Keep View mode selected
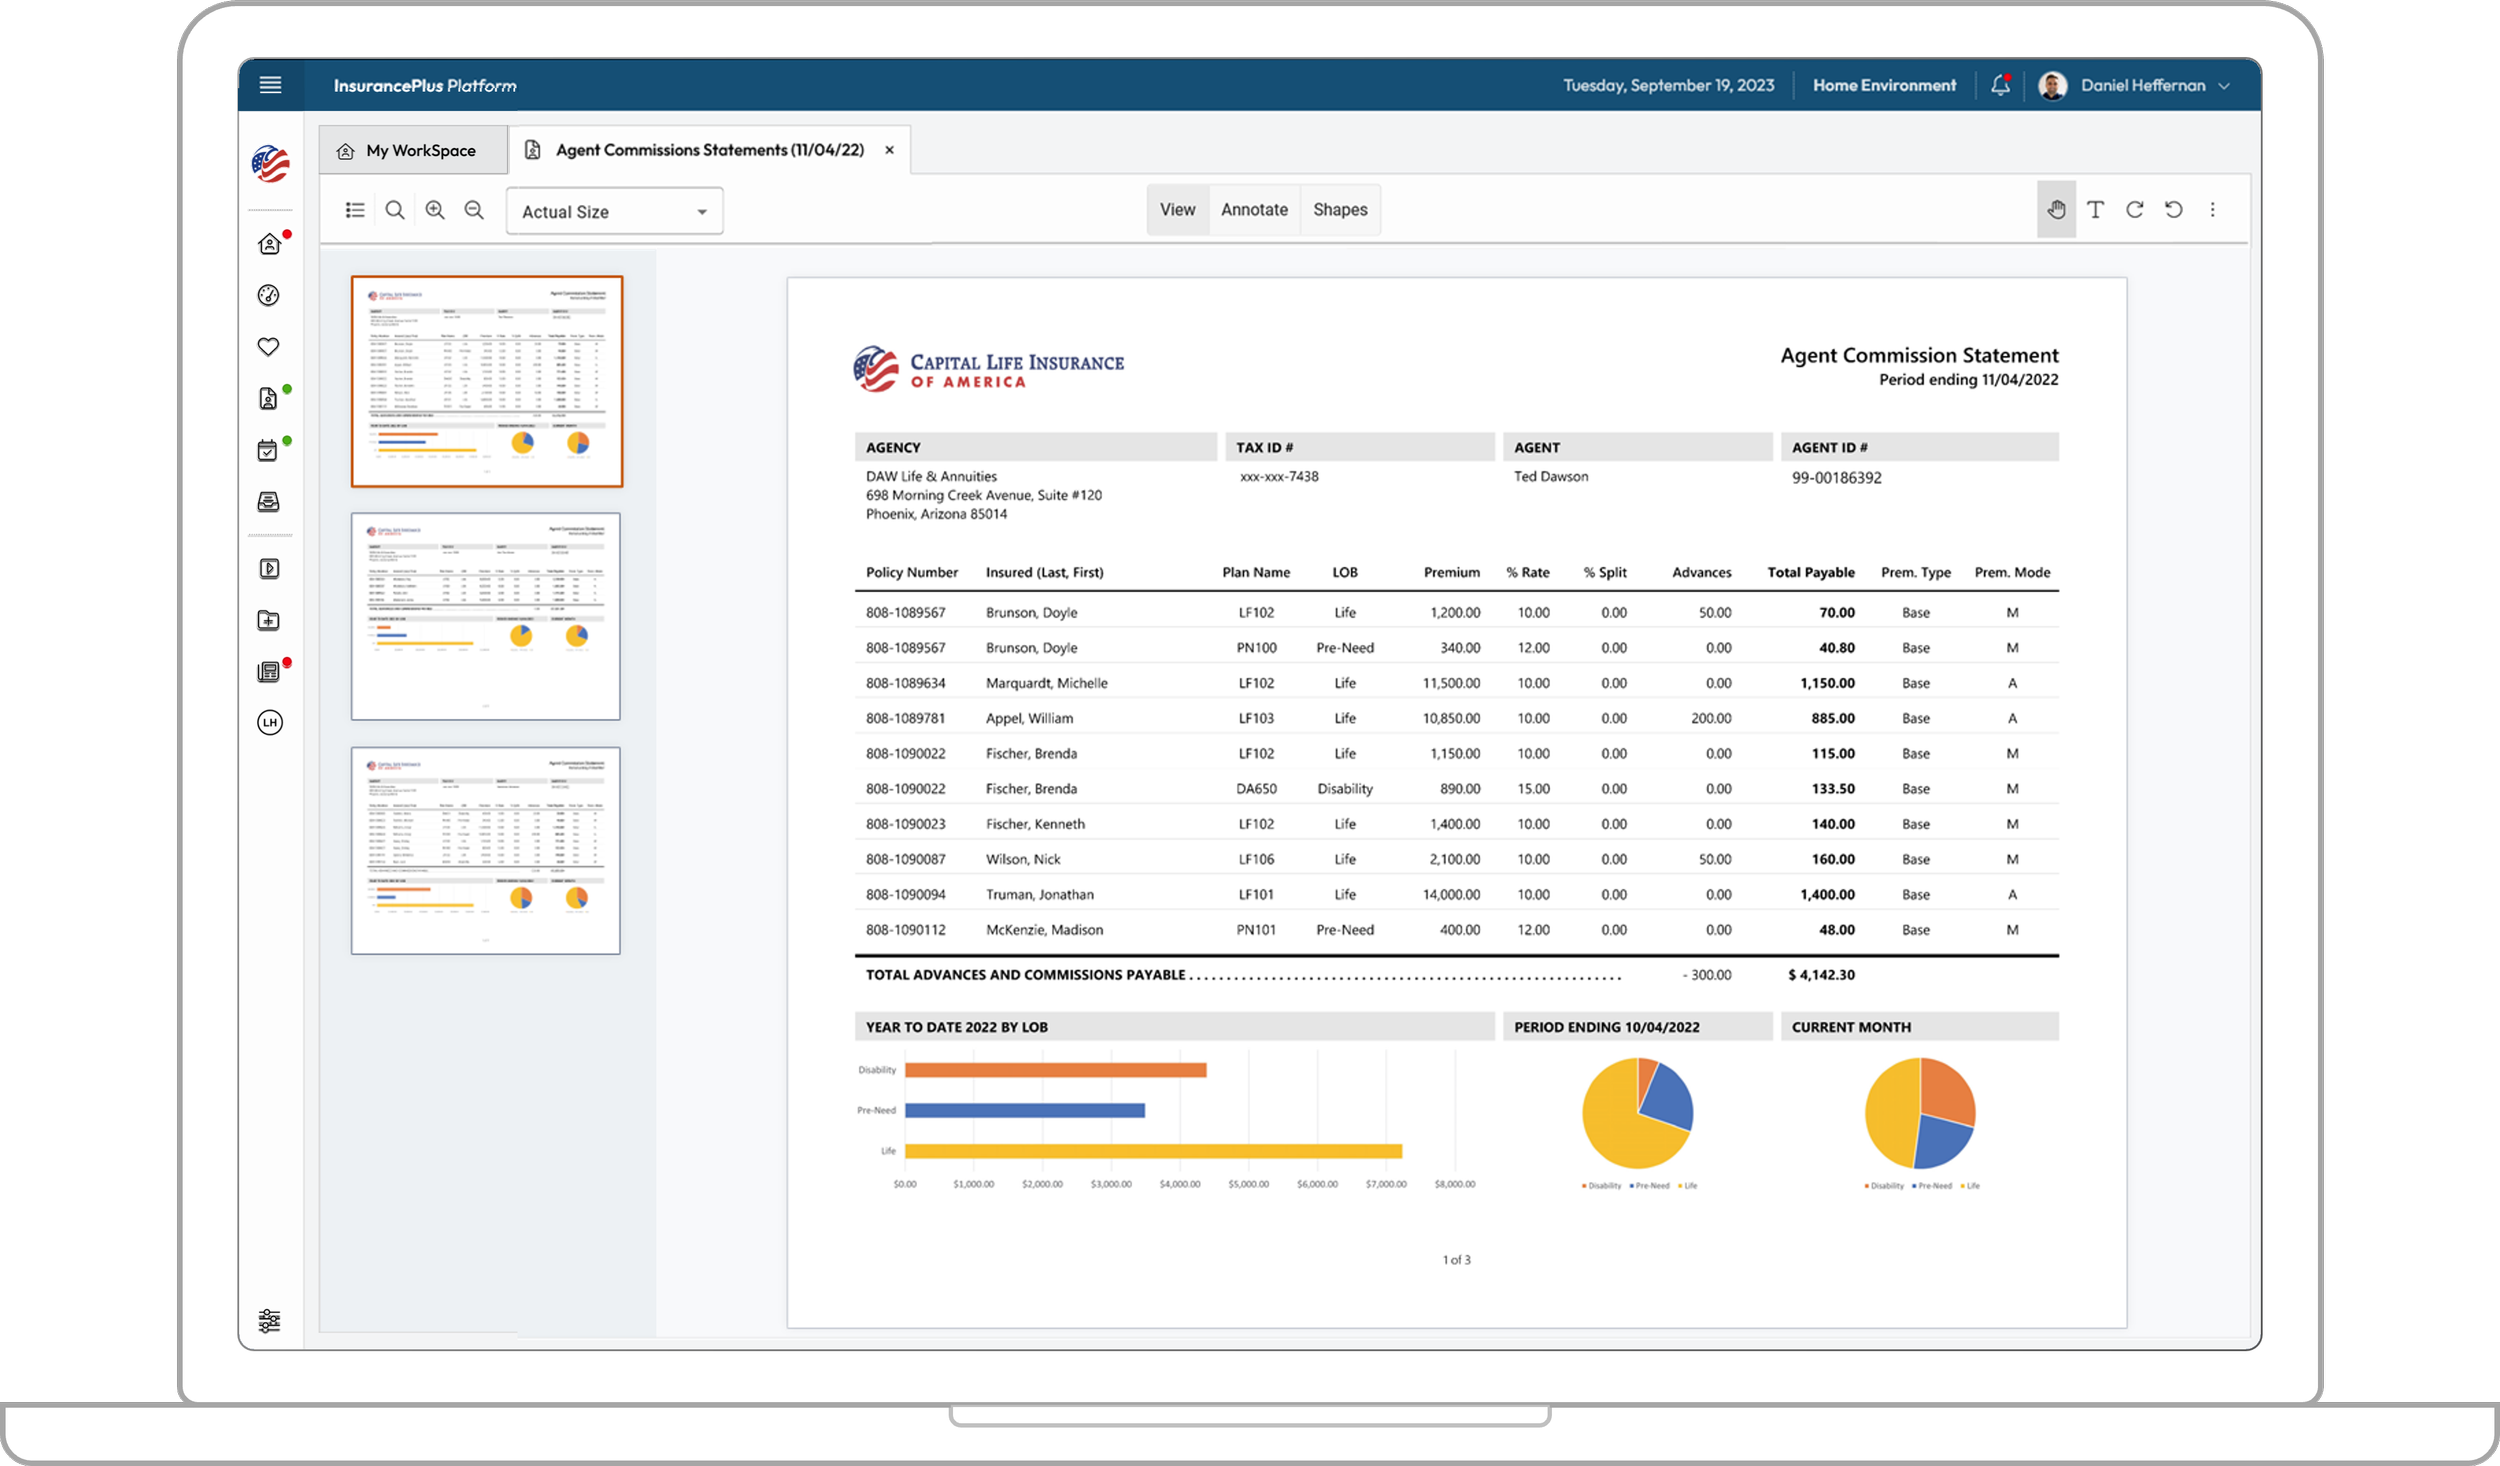 coord(1177,209)
